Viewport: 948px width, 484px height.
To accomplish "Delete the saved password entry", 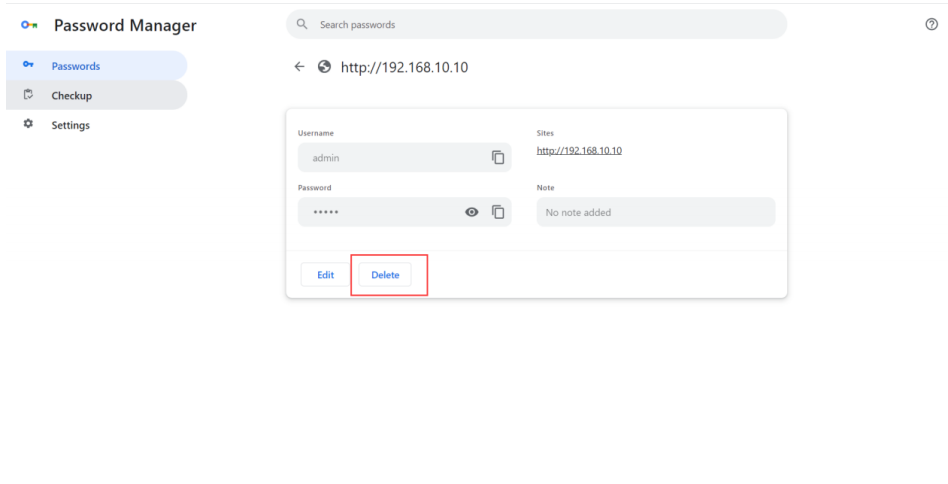I will click(385, 275).
